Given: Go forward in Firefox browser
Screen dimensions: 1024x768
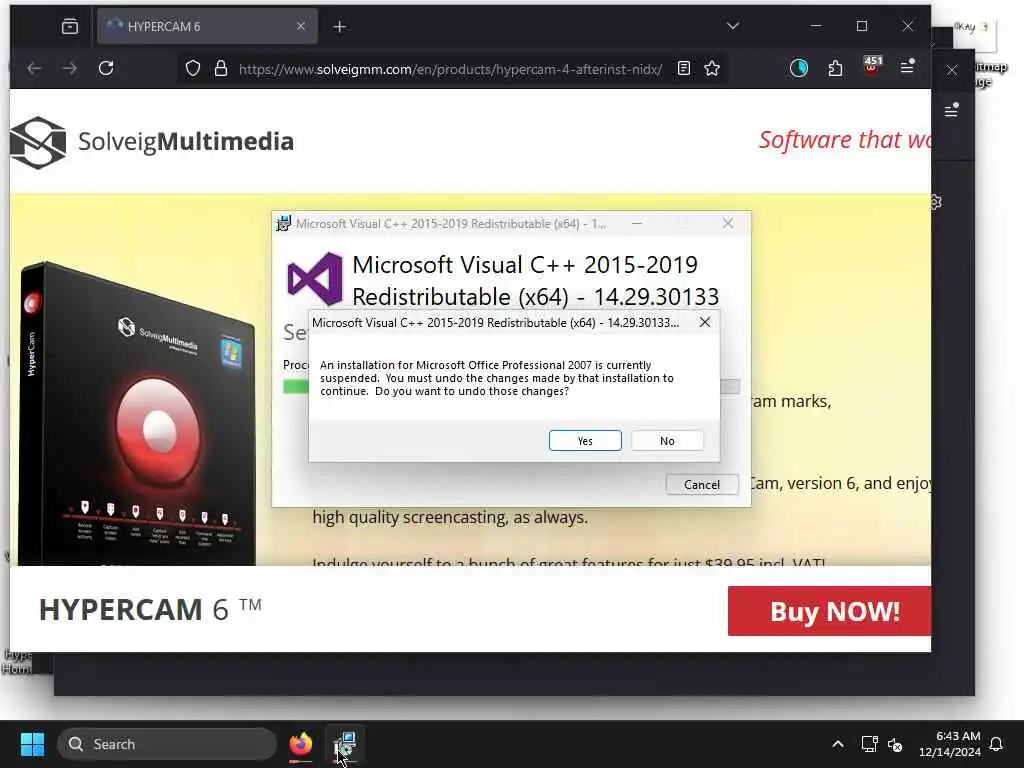Looking at the screenshot, I should coord(70,68).
